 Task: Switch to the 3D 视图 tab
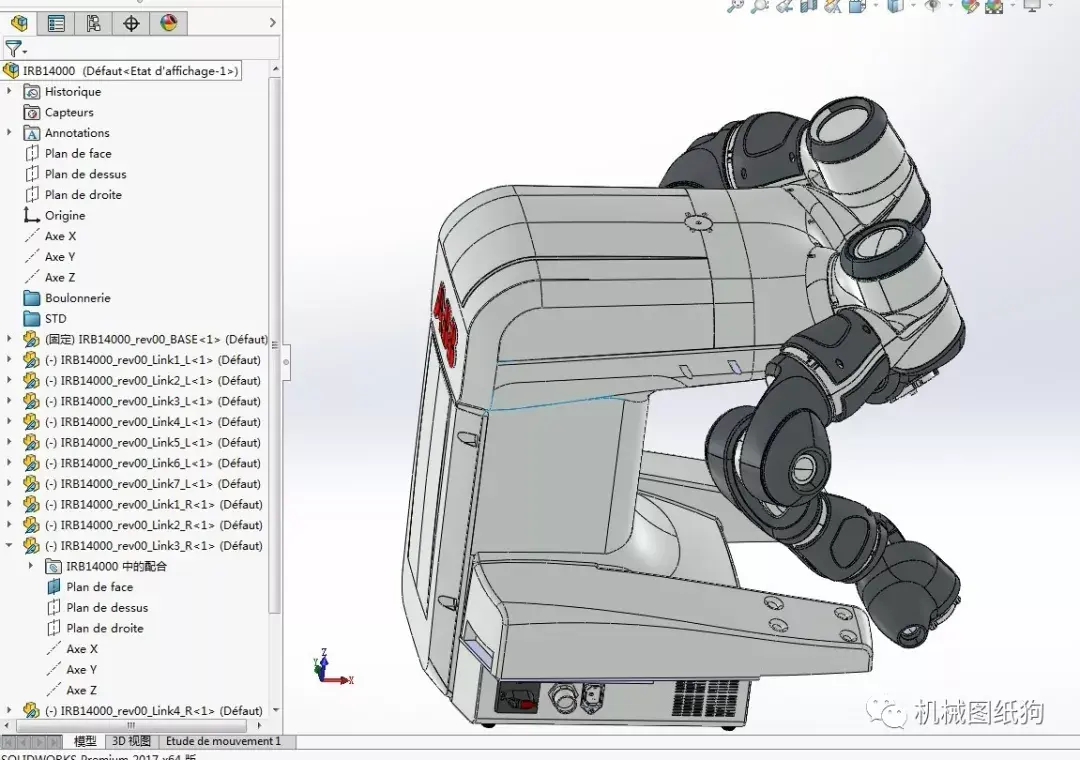click(x=133, y=741)
